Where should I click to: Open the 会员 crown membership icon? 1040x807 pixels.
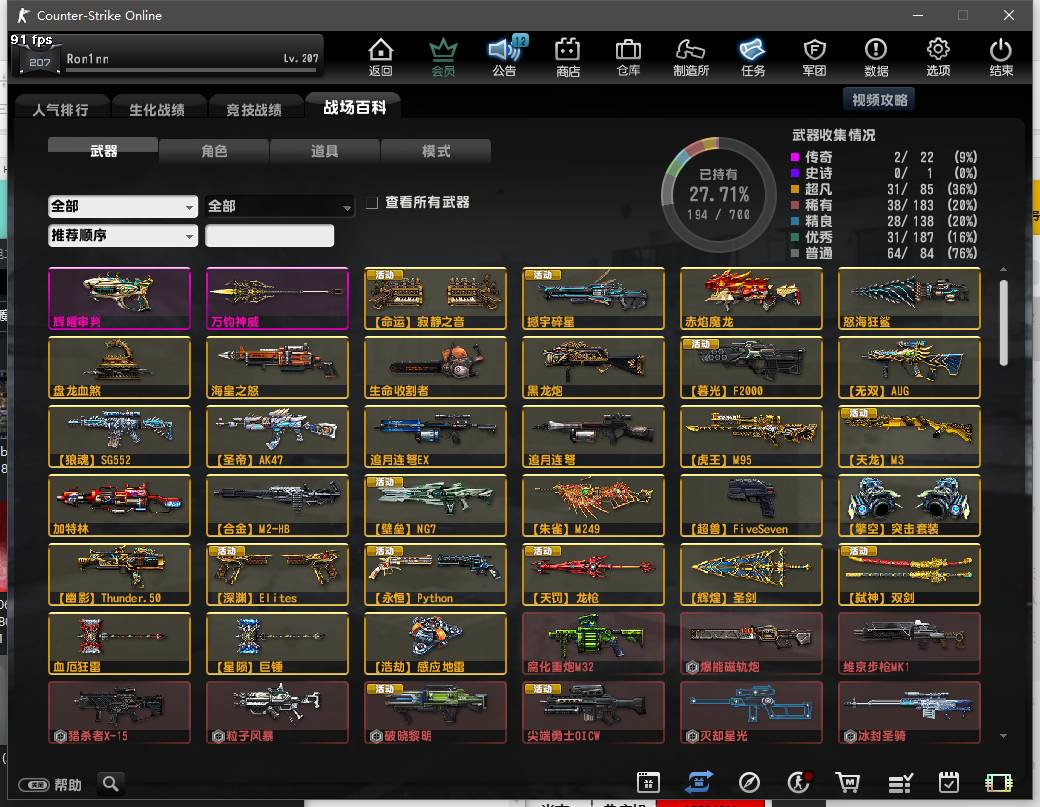(443, 57)
